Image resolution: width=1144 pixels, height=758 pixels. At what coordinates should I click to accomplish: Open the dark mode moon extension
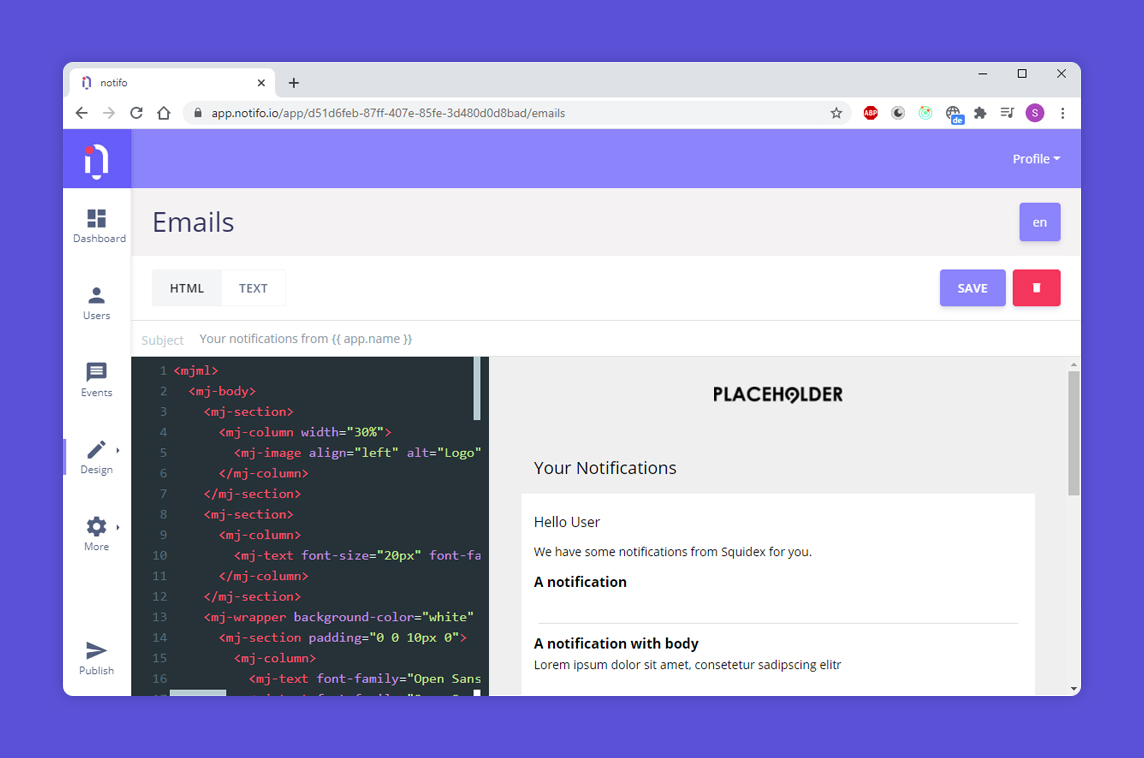click(x=898, y=113)
